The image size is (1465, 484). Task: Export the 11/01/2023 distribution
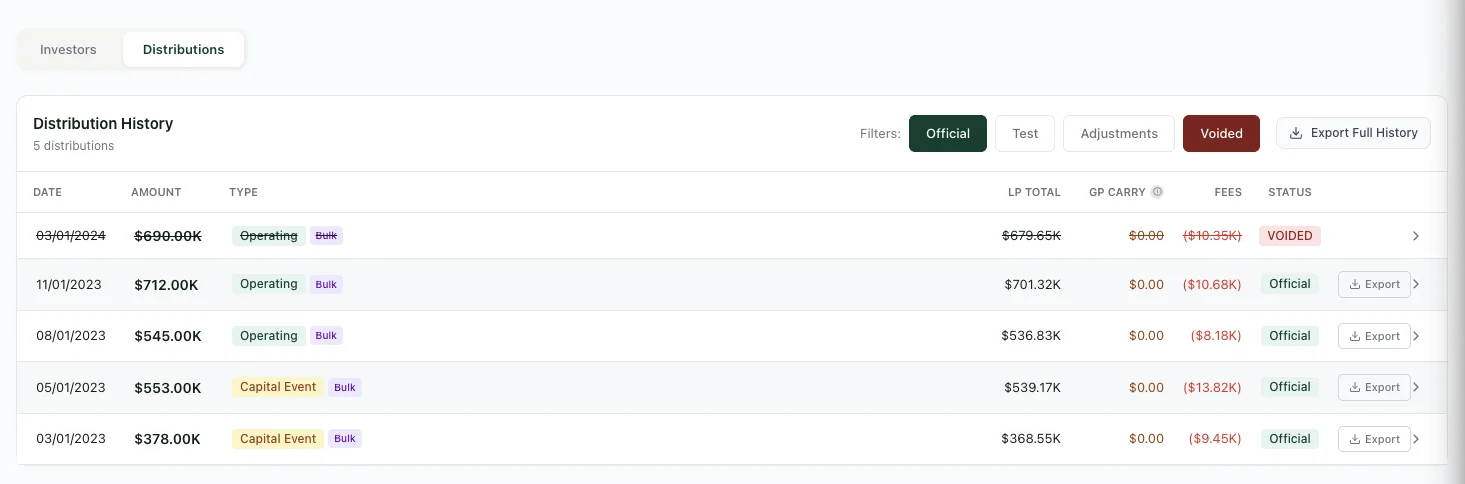click(x=1374, y=284)
